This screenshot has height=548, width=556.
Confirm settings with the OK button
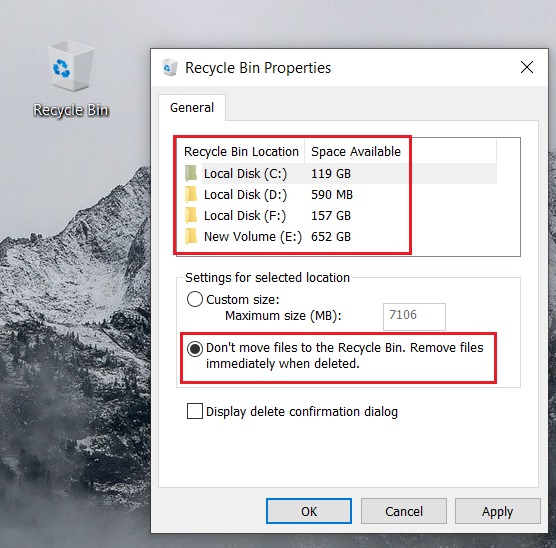click(309, 511)
